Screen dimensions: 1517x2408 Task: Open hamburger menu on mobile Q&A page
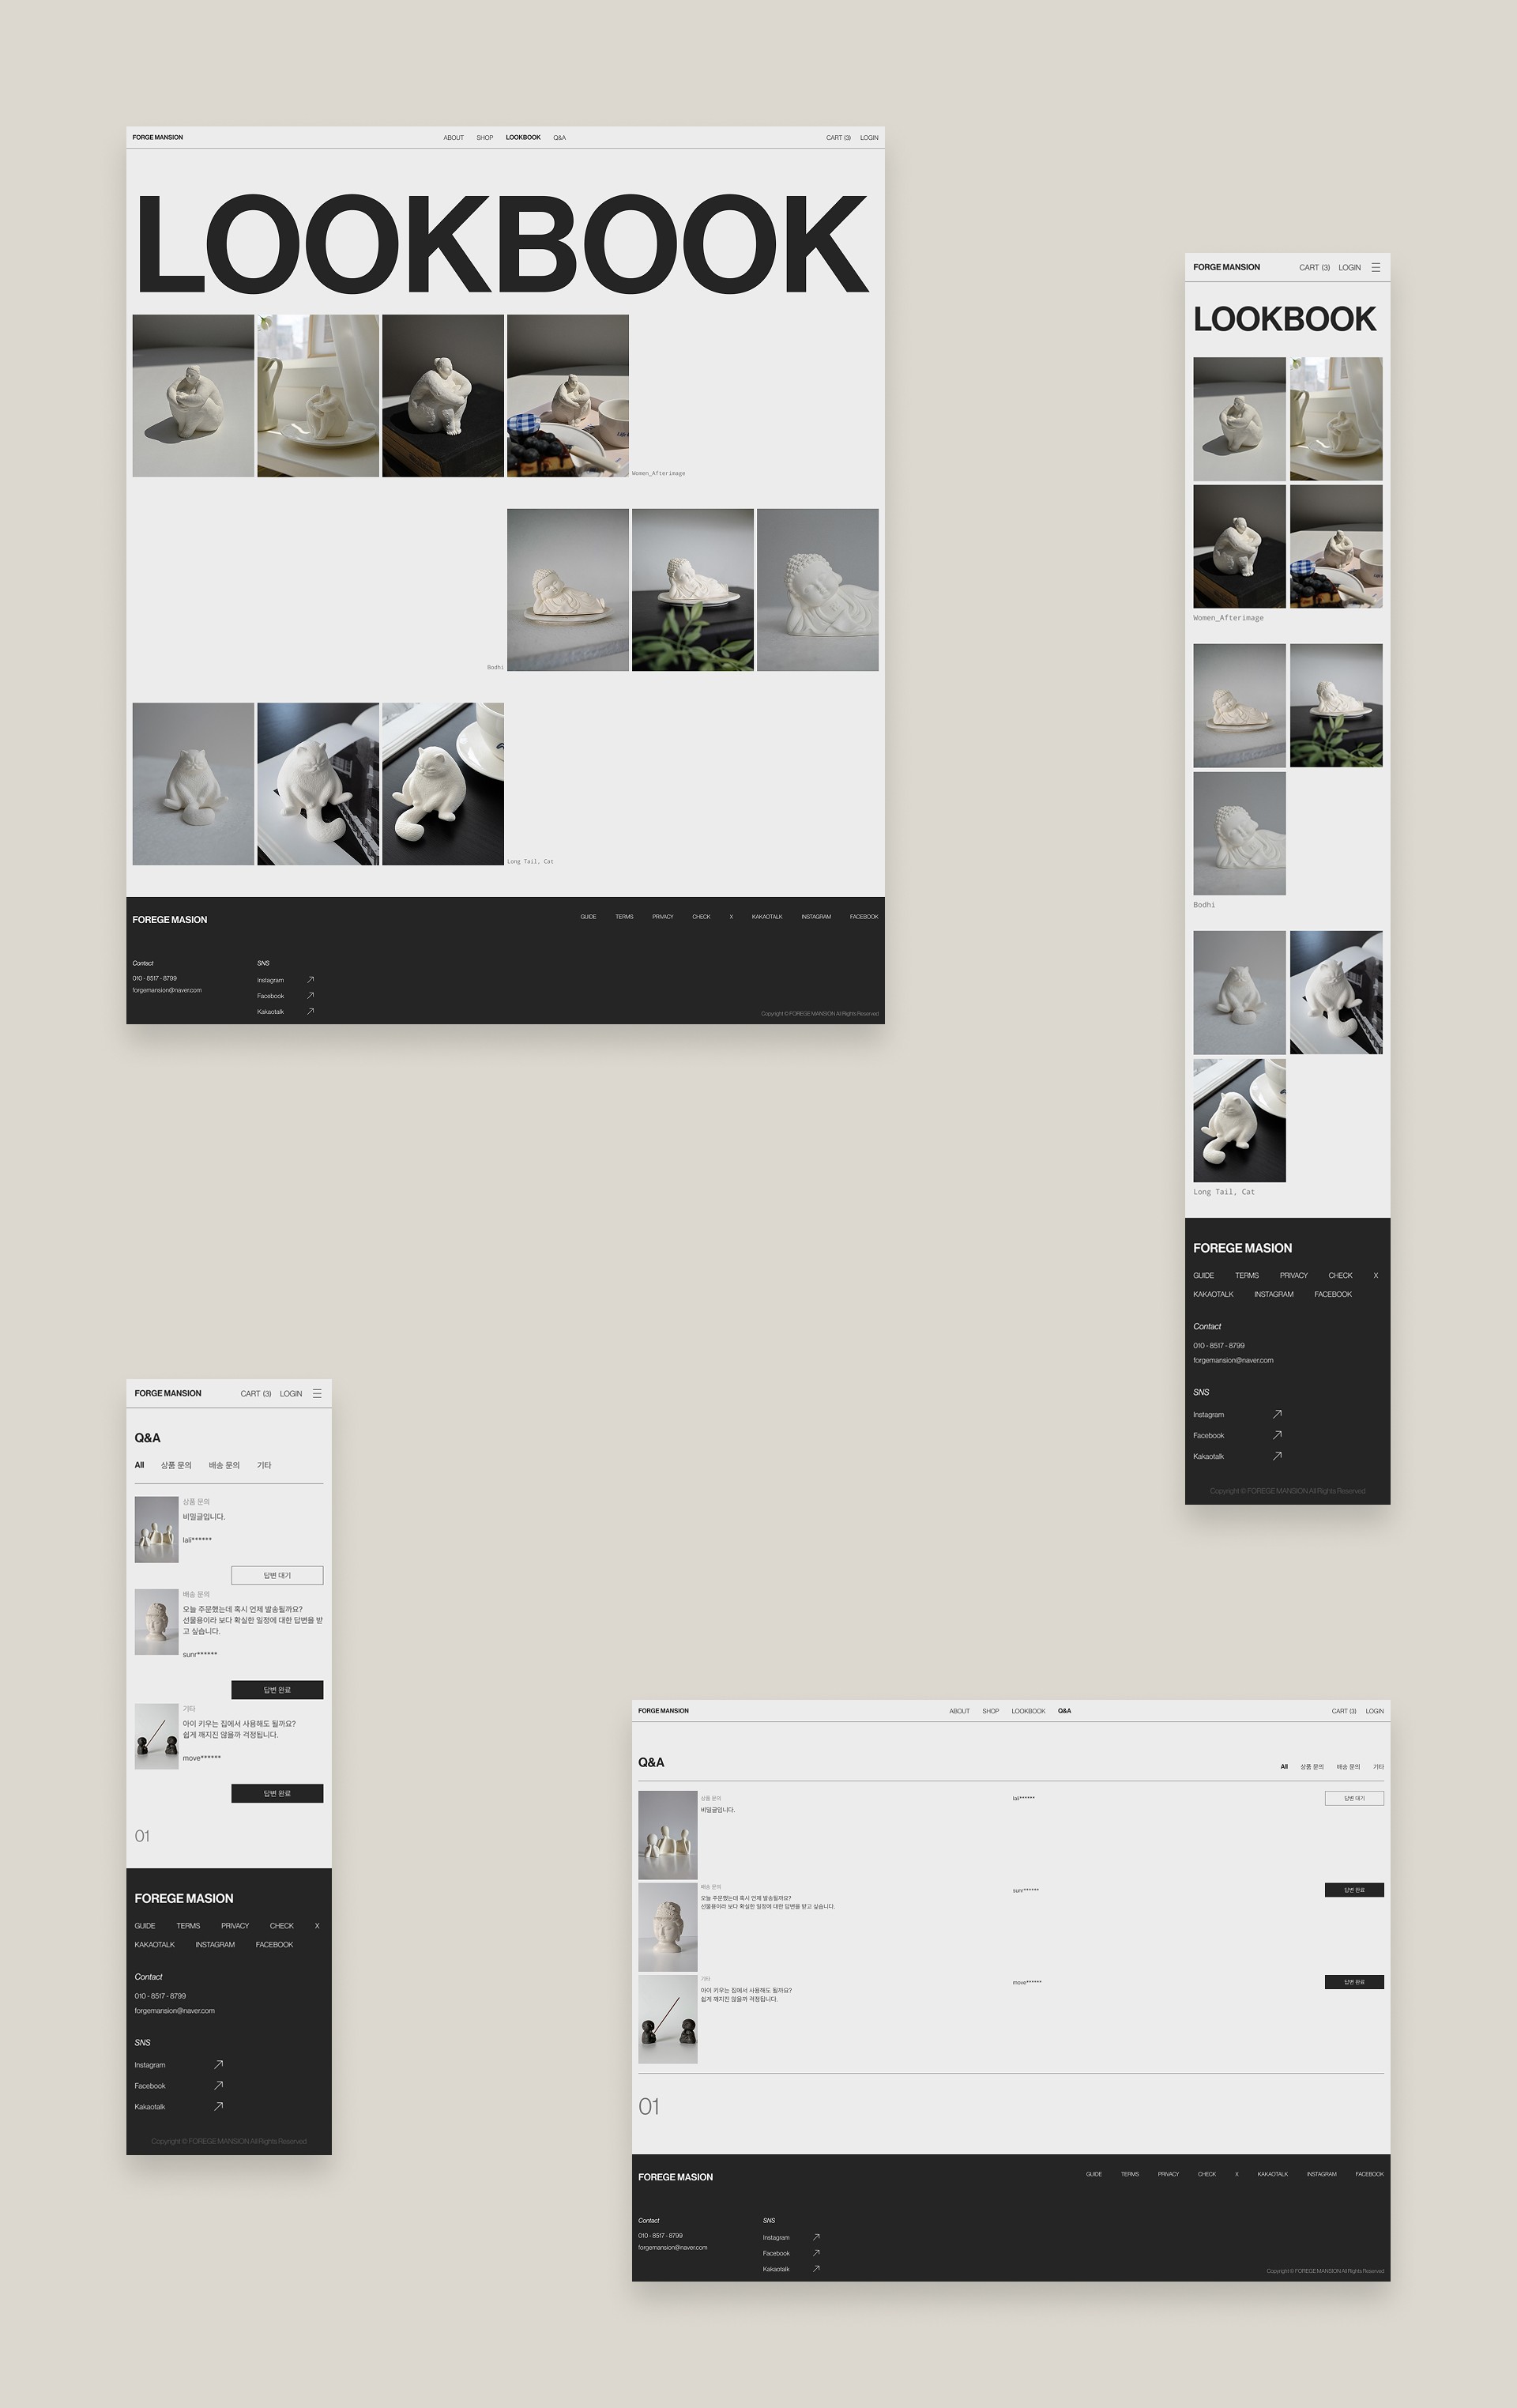pos(317,1393)
